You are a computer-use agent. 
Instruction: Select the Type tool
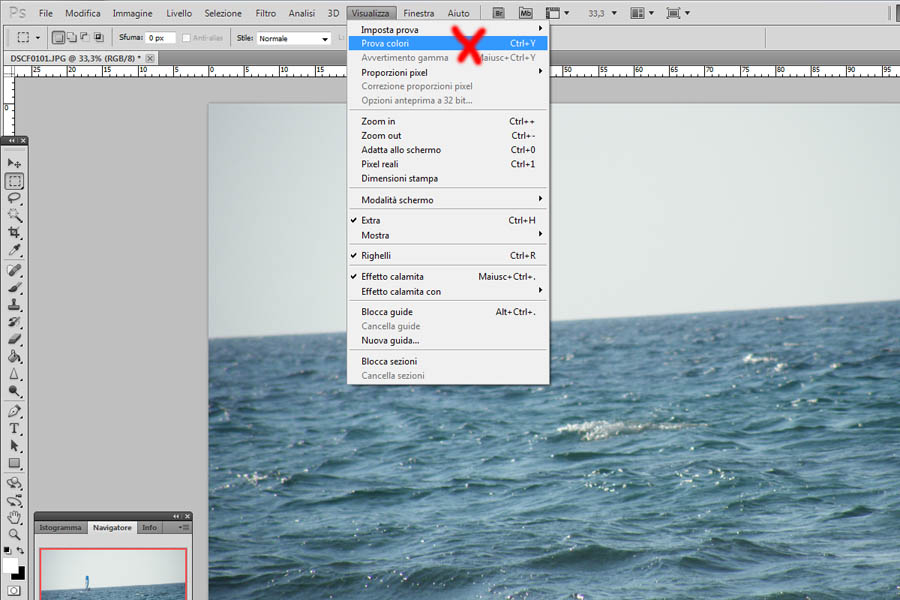(15, 428)
